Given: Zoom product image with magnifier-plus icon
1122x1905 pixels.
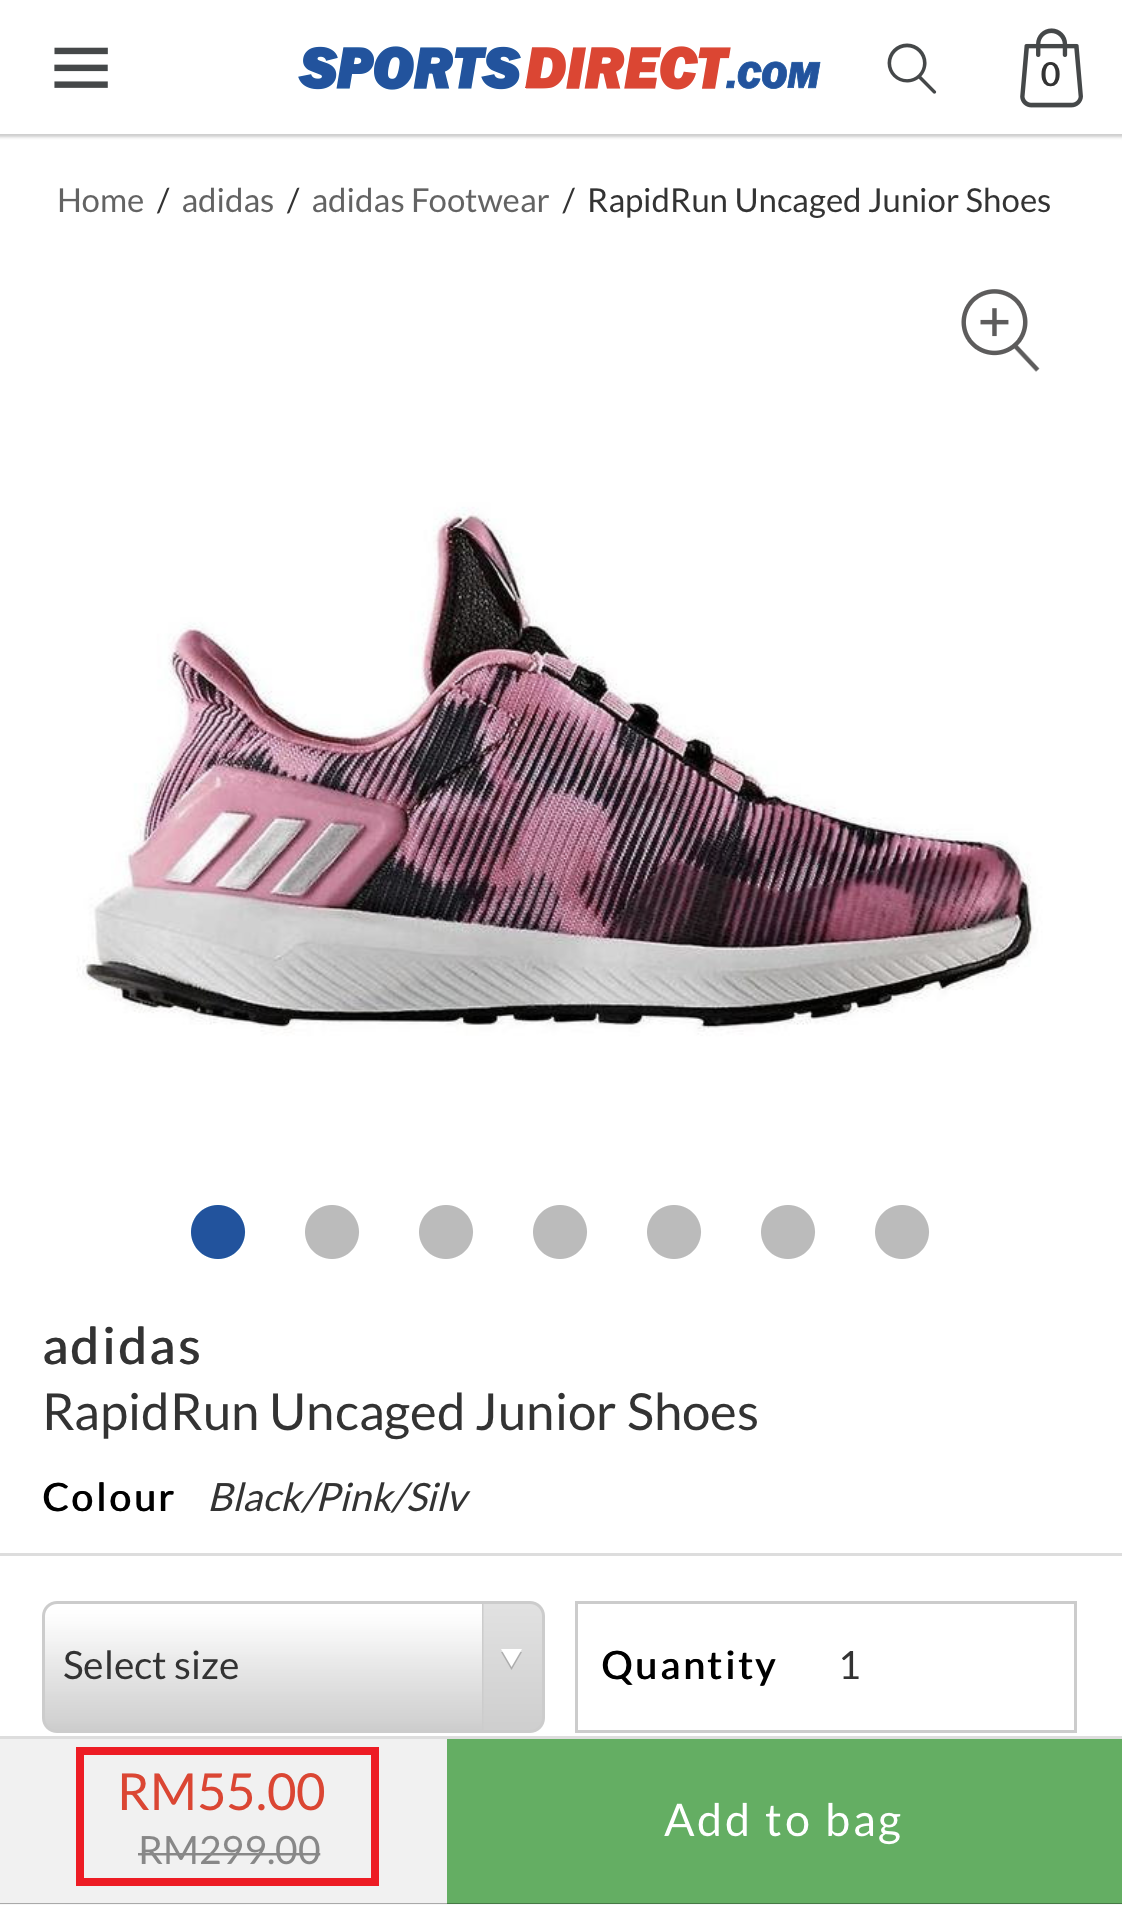Looking at the screenshot, I should point(999,330).
